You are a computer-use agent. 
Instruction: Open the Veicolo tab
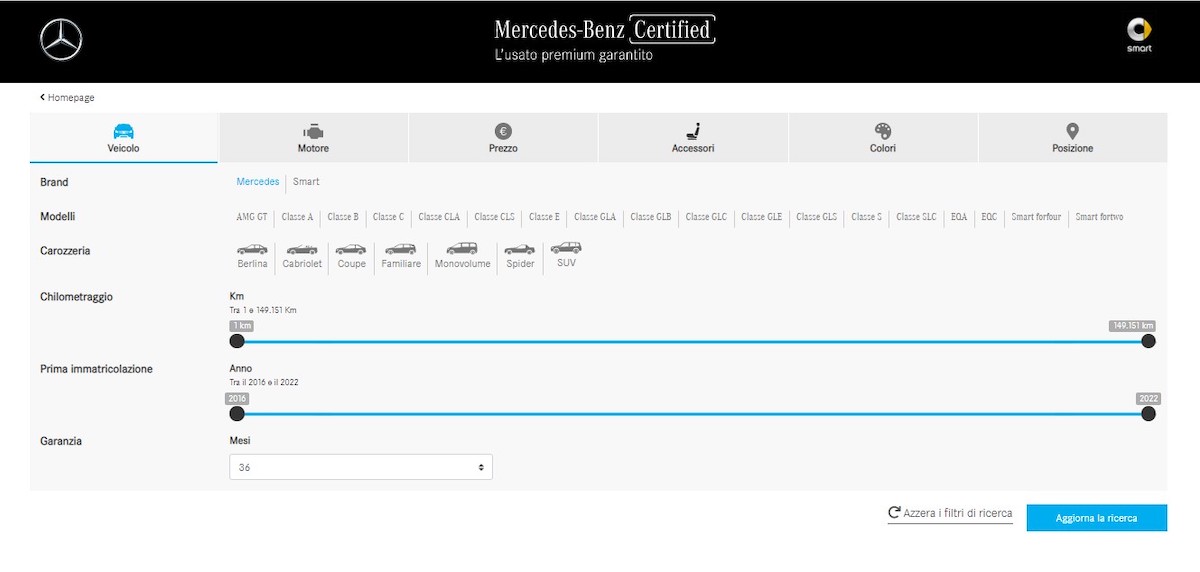tap(124, 138)
